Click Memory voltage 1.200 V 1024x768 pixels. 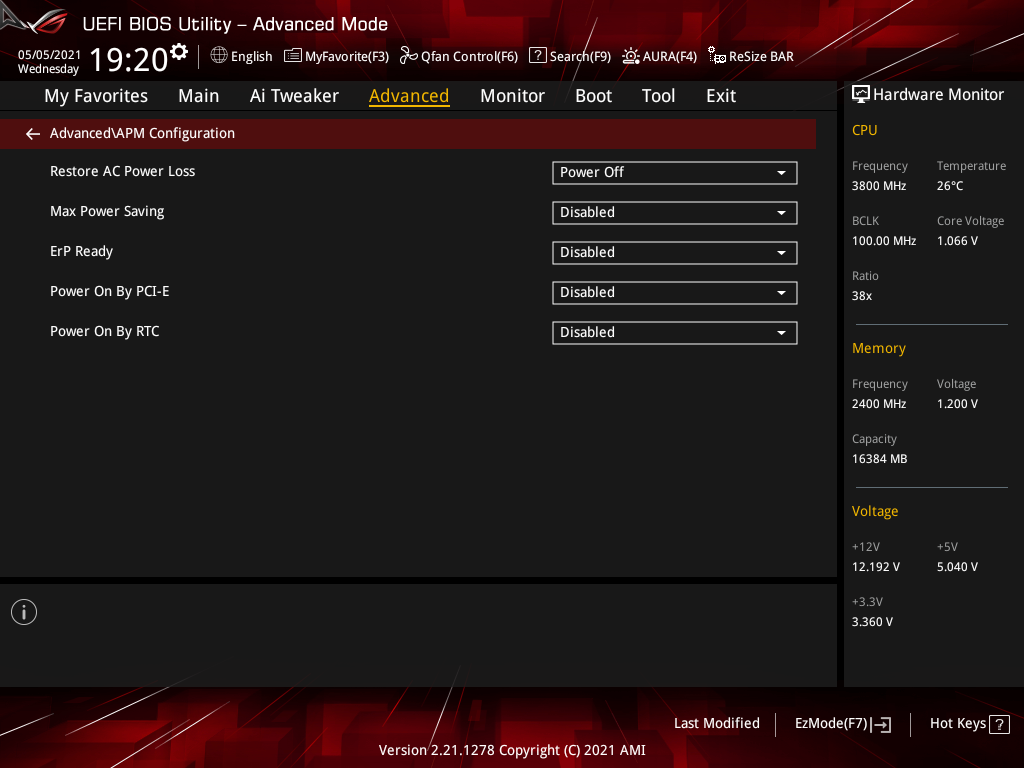pyautogui.click(x=957, y=404)
